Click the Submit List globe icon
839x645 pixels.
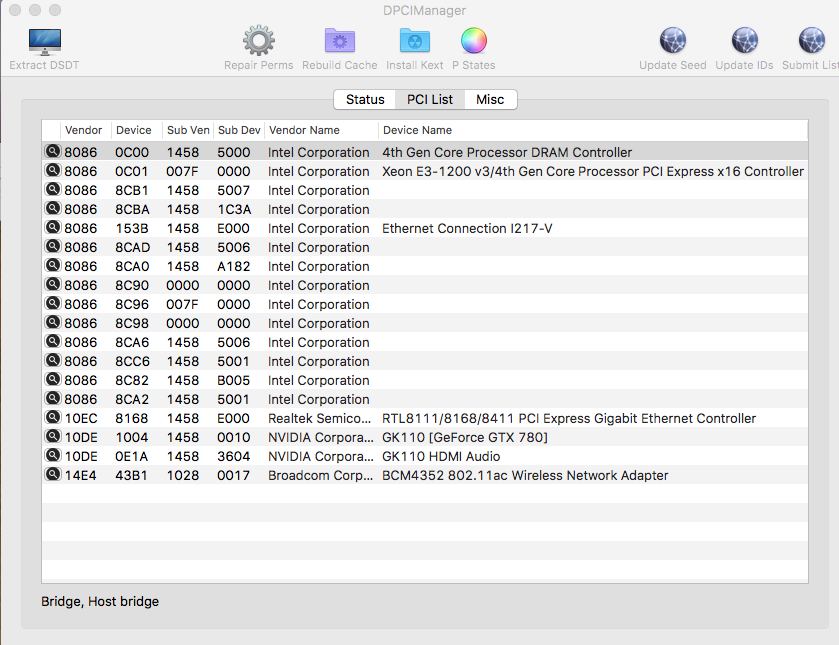[811, 42]
